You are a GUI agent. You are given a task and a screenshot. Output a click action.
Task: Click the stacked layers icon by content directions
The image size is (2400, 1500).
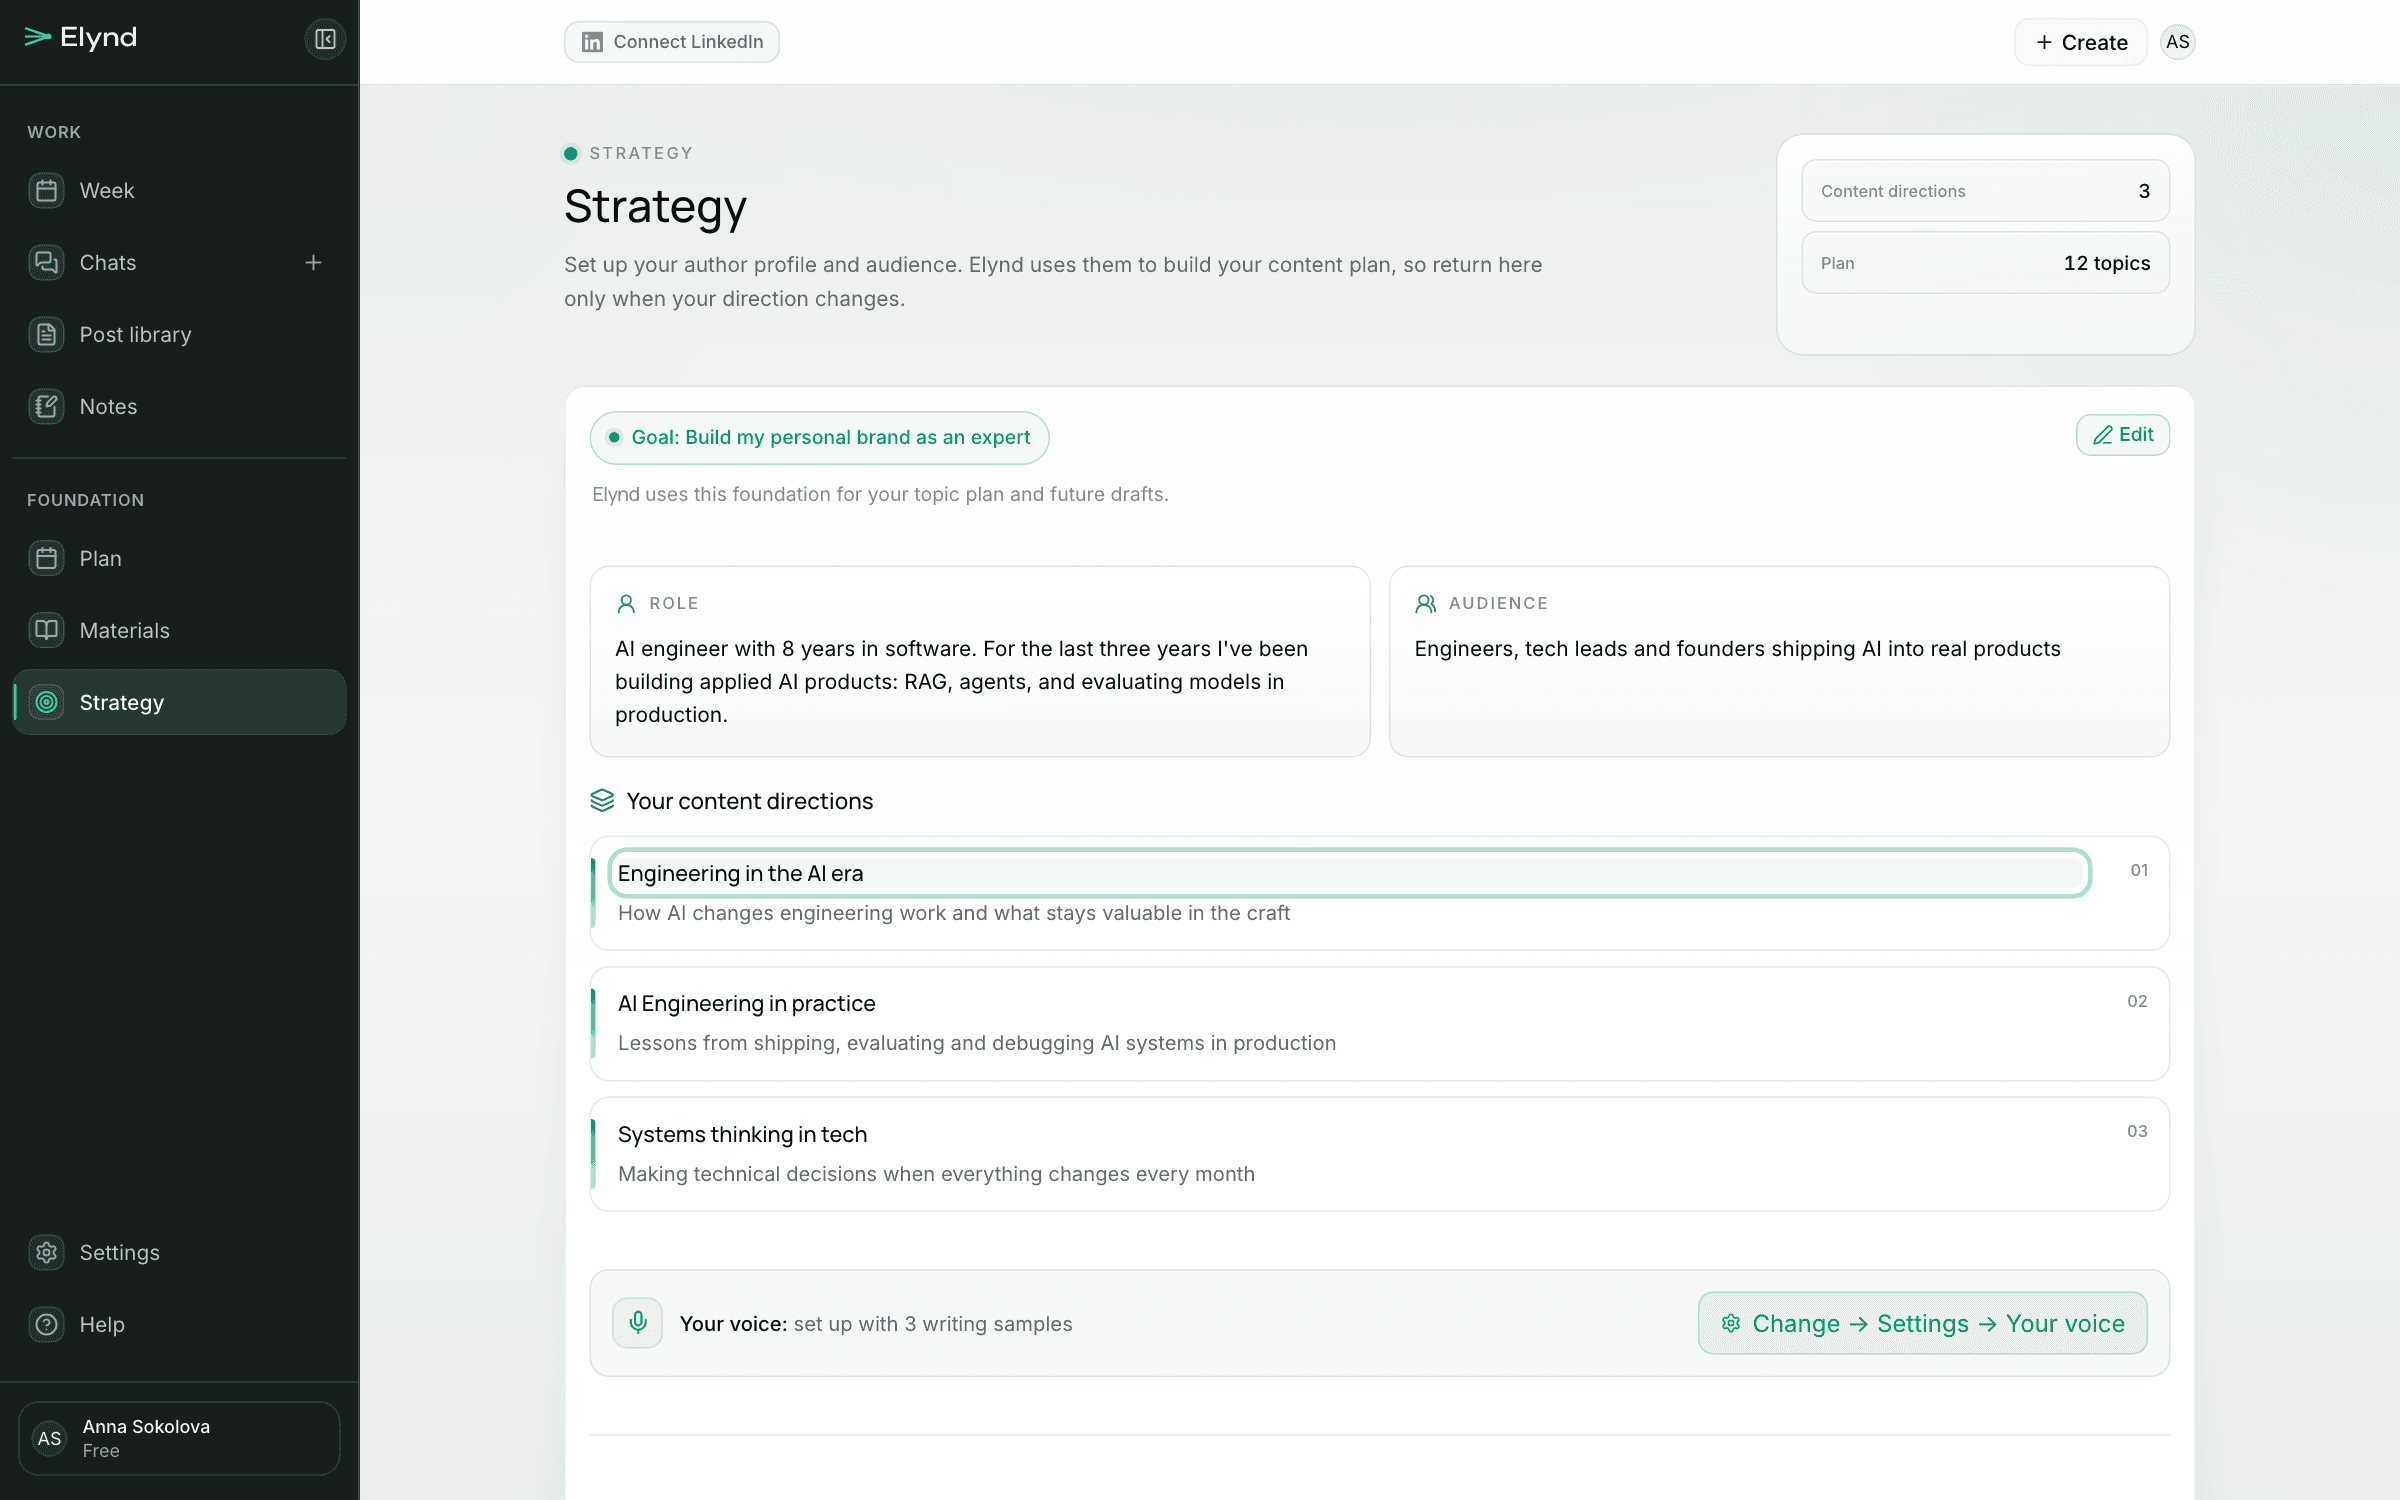pyautogui.click(x=602, y=801)
